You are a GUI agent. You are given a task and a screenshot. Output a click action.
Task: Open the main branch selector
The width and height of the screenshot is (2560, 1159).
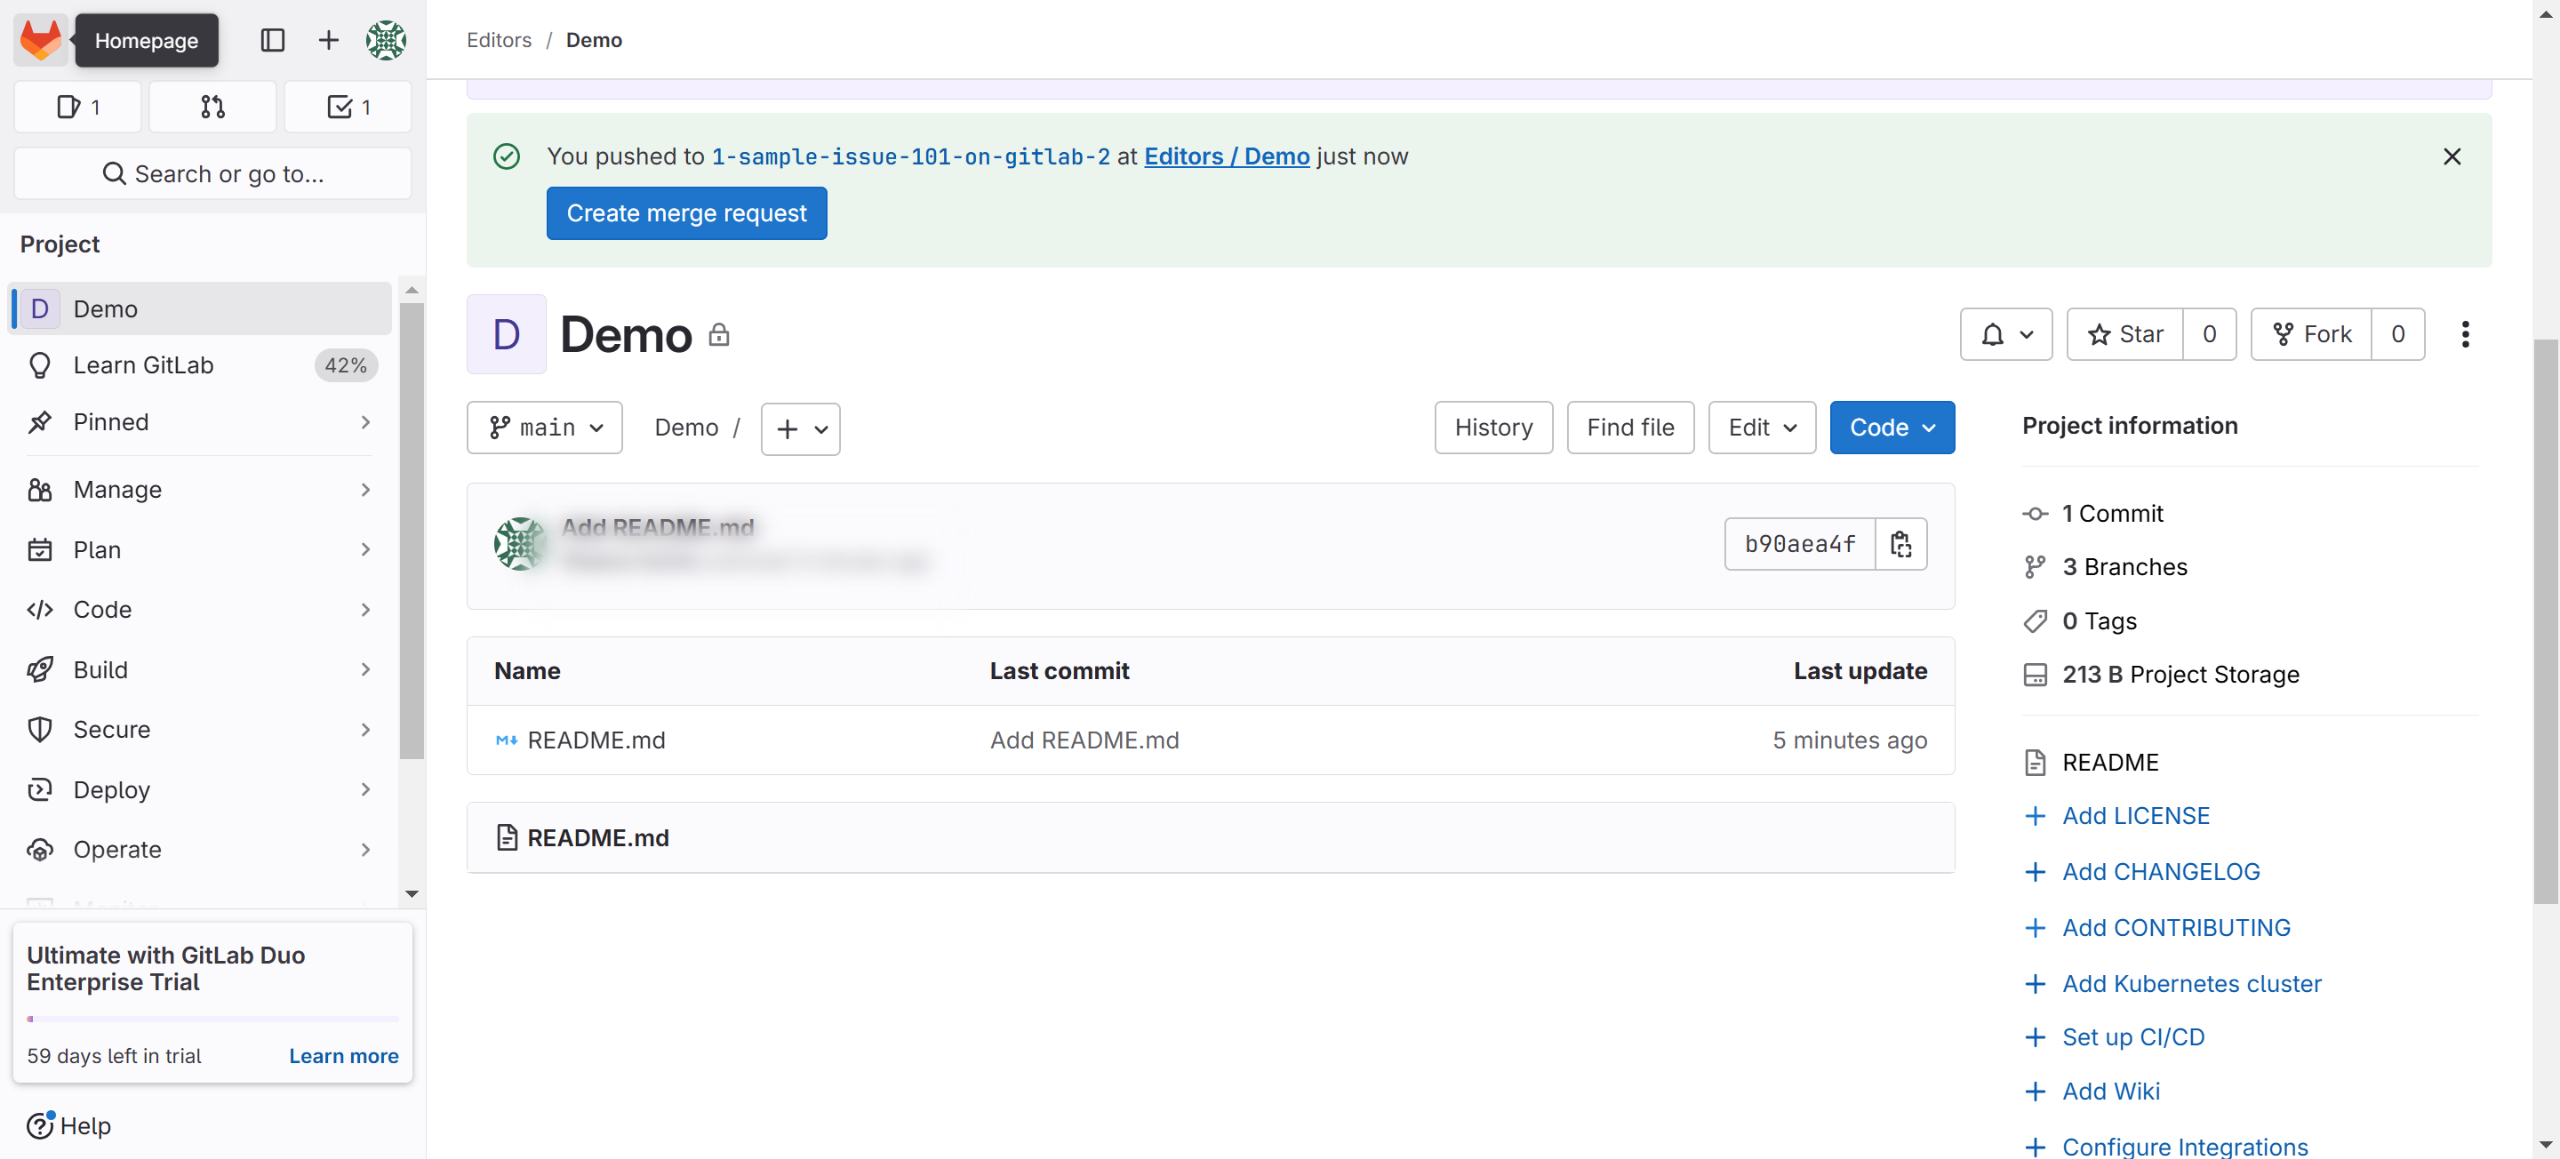pos(545,428)
